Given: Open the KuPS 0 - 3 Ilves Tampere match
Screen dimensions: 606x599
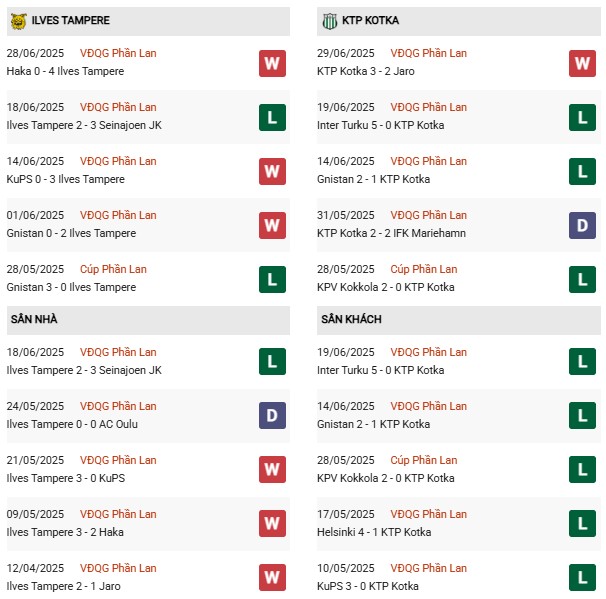Looking at the screenshot, I should (x=66, y=179).
